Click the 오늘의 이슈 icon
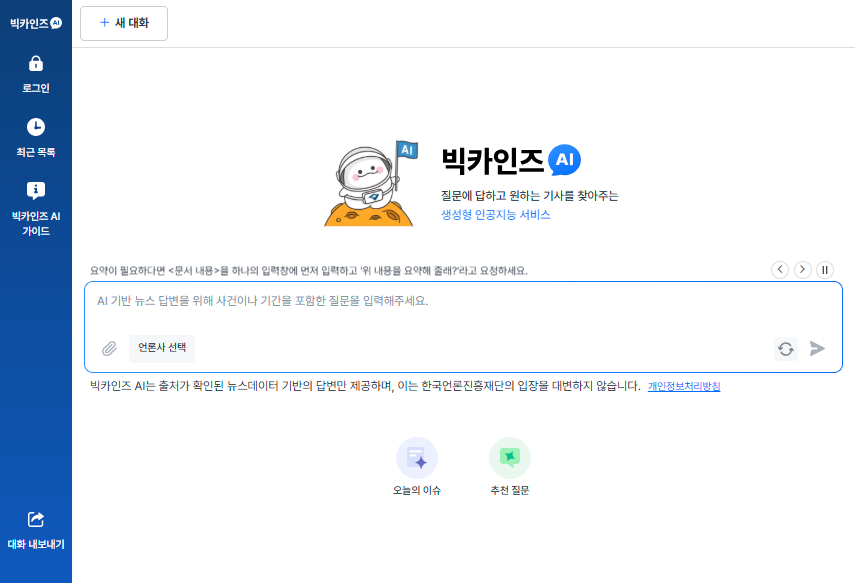 click(417, 458)
